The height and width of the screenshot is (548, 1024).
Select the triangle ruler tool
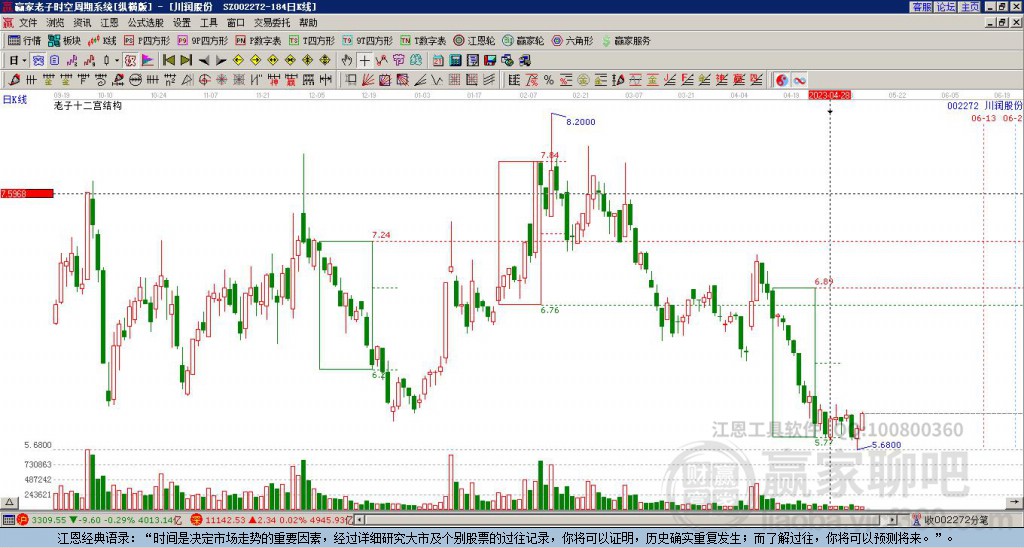click(186, 80)
